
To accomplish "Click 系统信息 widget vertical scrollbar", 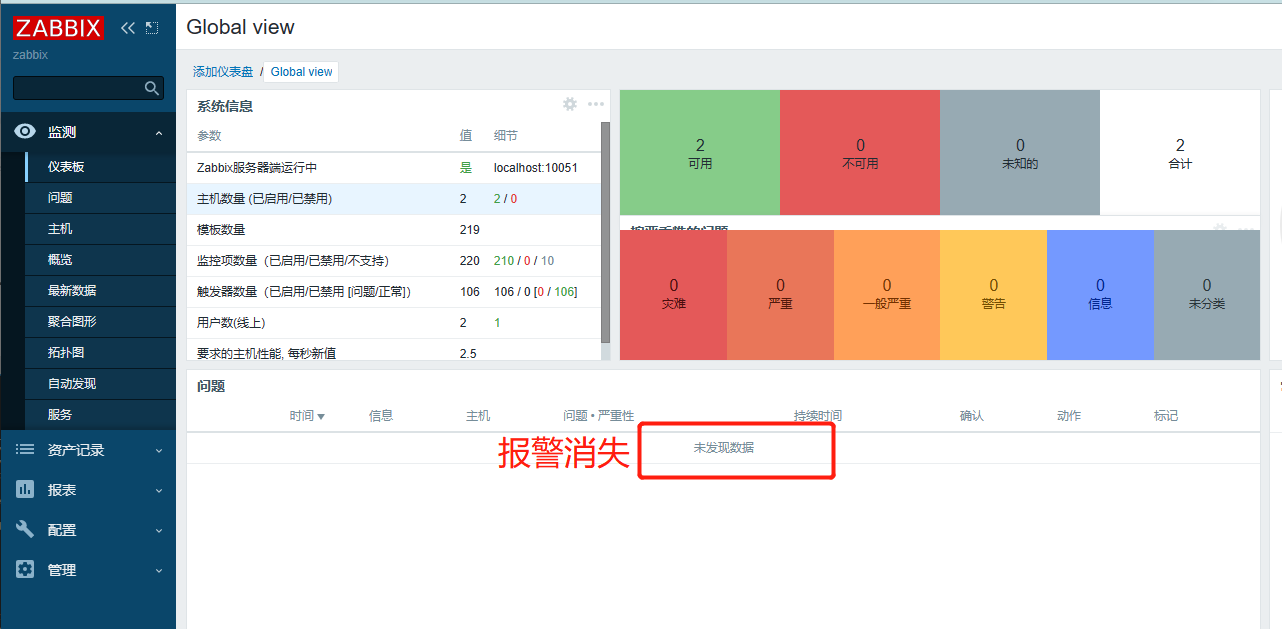I will point(605,232).
